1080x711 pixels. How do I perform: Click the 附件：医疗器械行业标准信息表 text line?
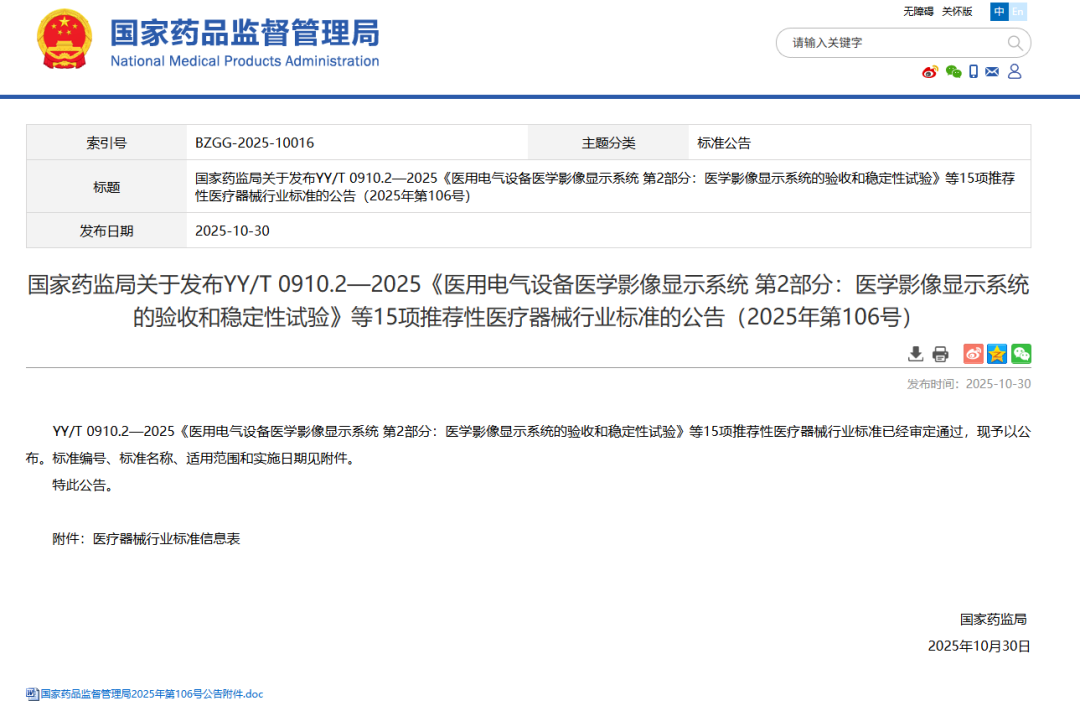click(x=146, y=539)
